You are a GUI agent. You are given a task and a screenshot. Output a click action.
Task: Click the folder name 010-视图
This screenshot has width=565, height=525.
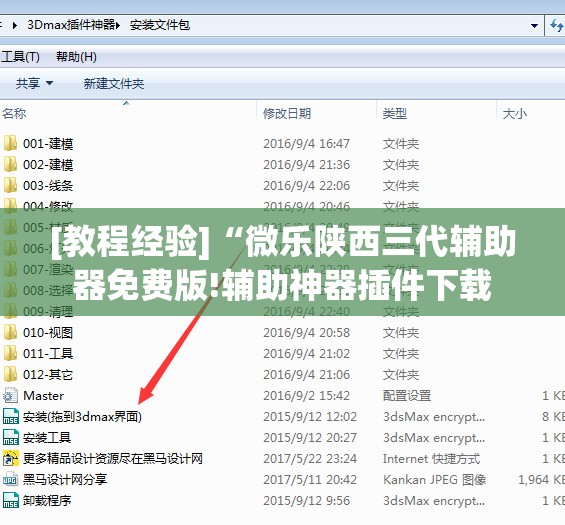point(48,333)
